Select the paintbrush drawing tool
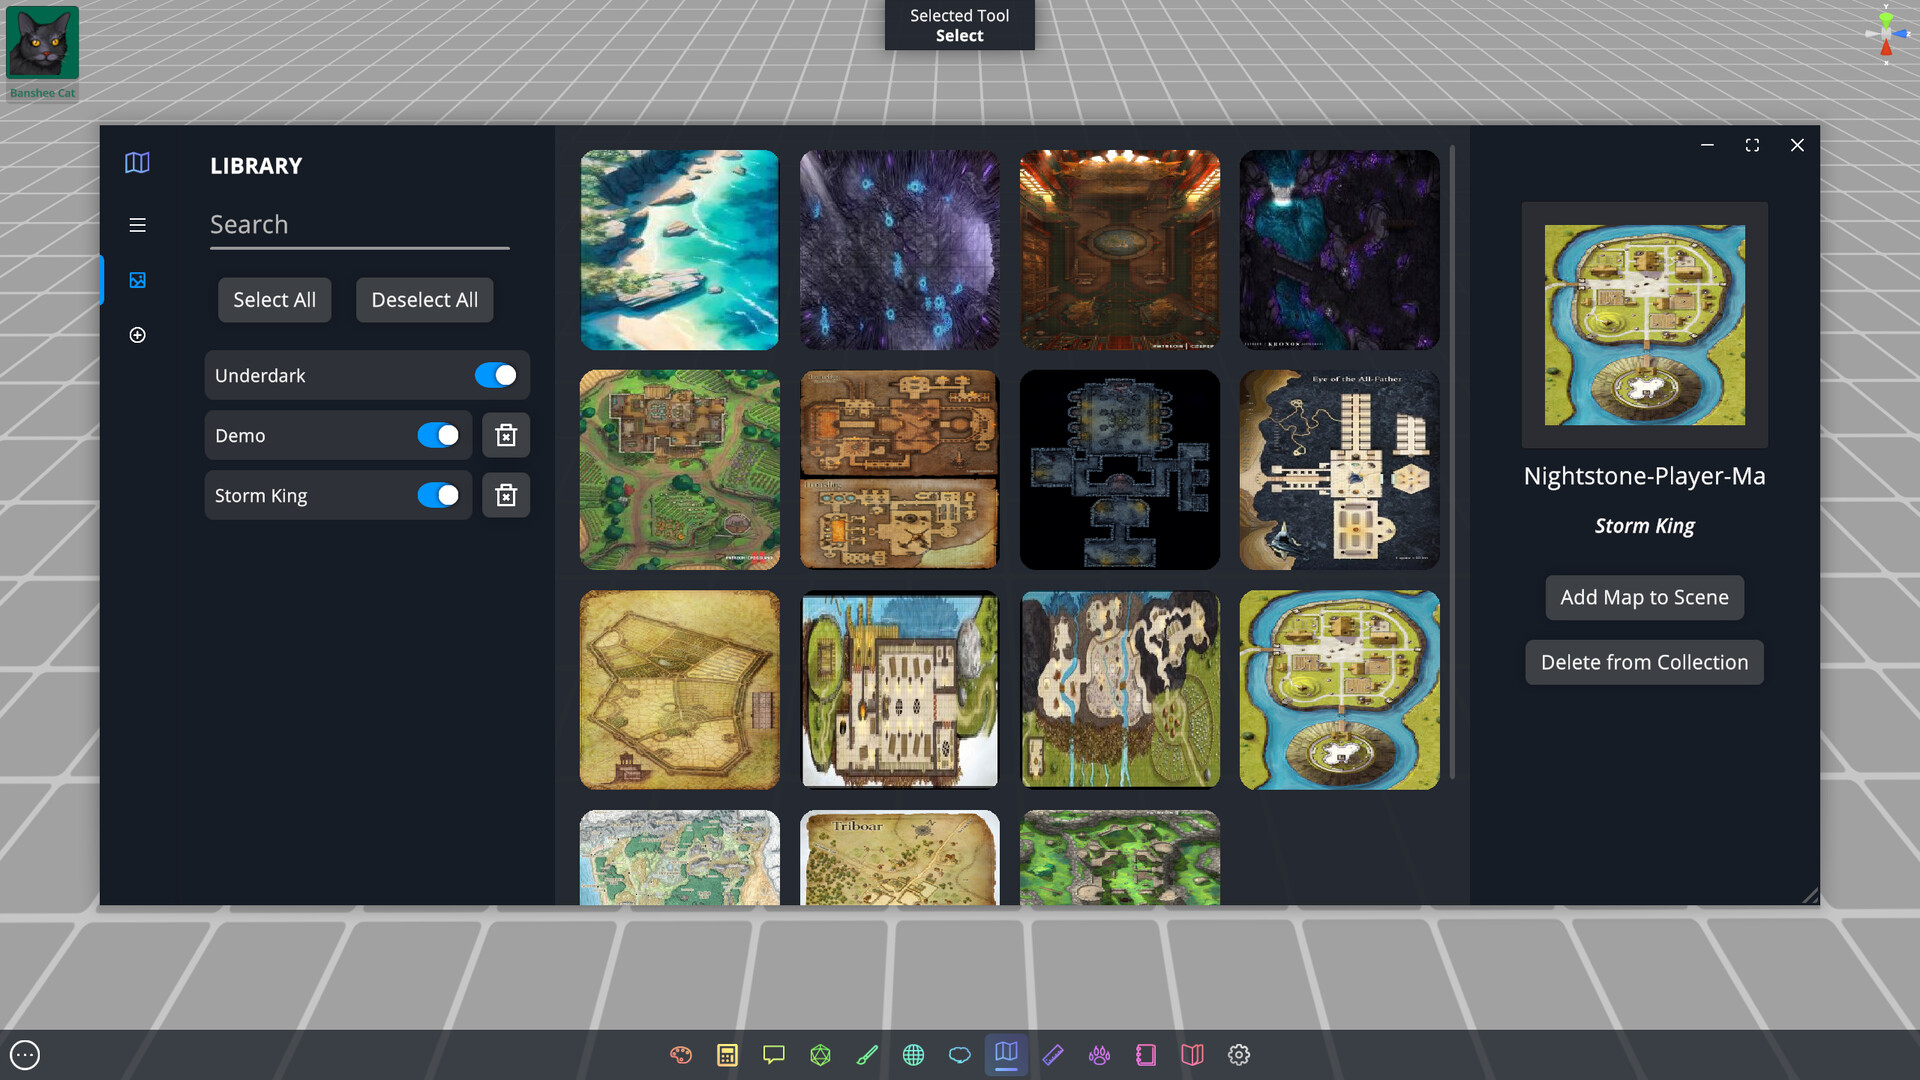Viewport: 1920px width, 1080px height. tap(866, 1054)
